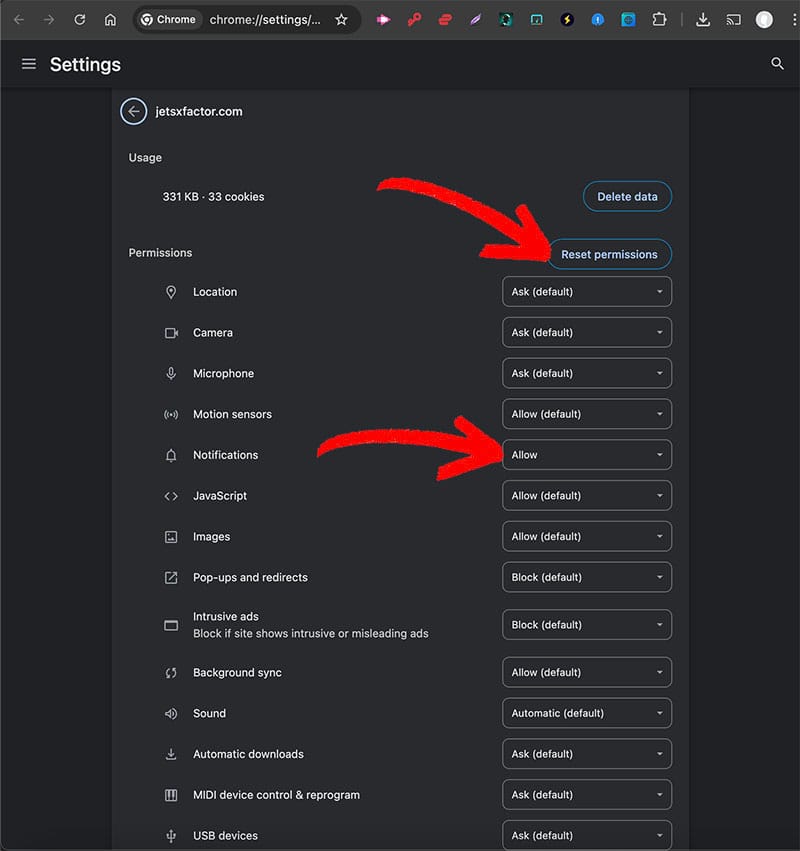Click the chrome://settings address bar
The width and height of the screenshot is (800, 851).
(265, 19)
